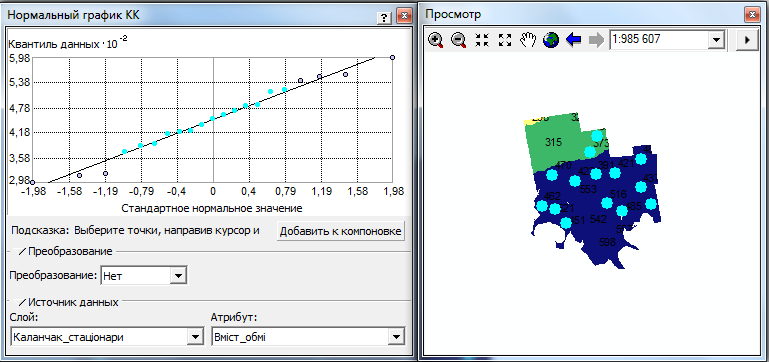The height and width of the screenshot is (362, 769).
Task: Click the map label 553
Action: coord(588,189)
